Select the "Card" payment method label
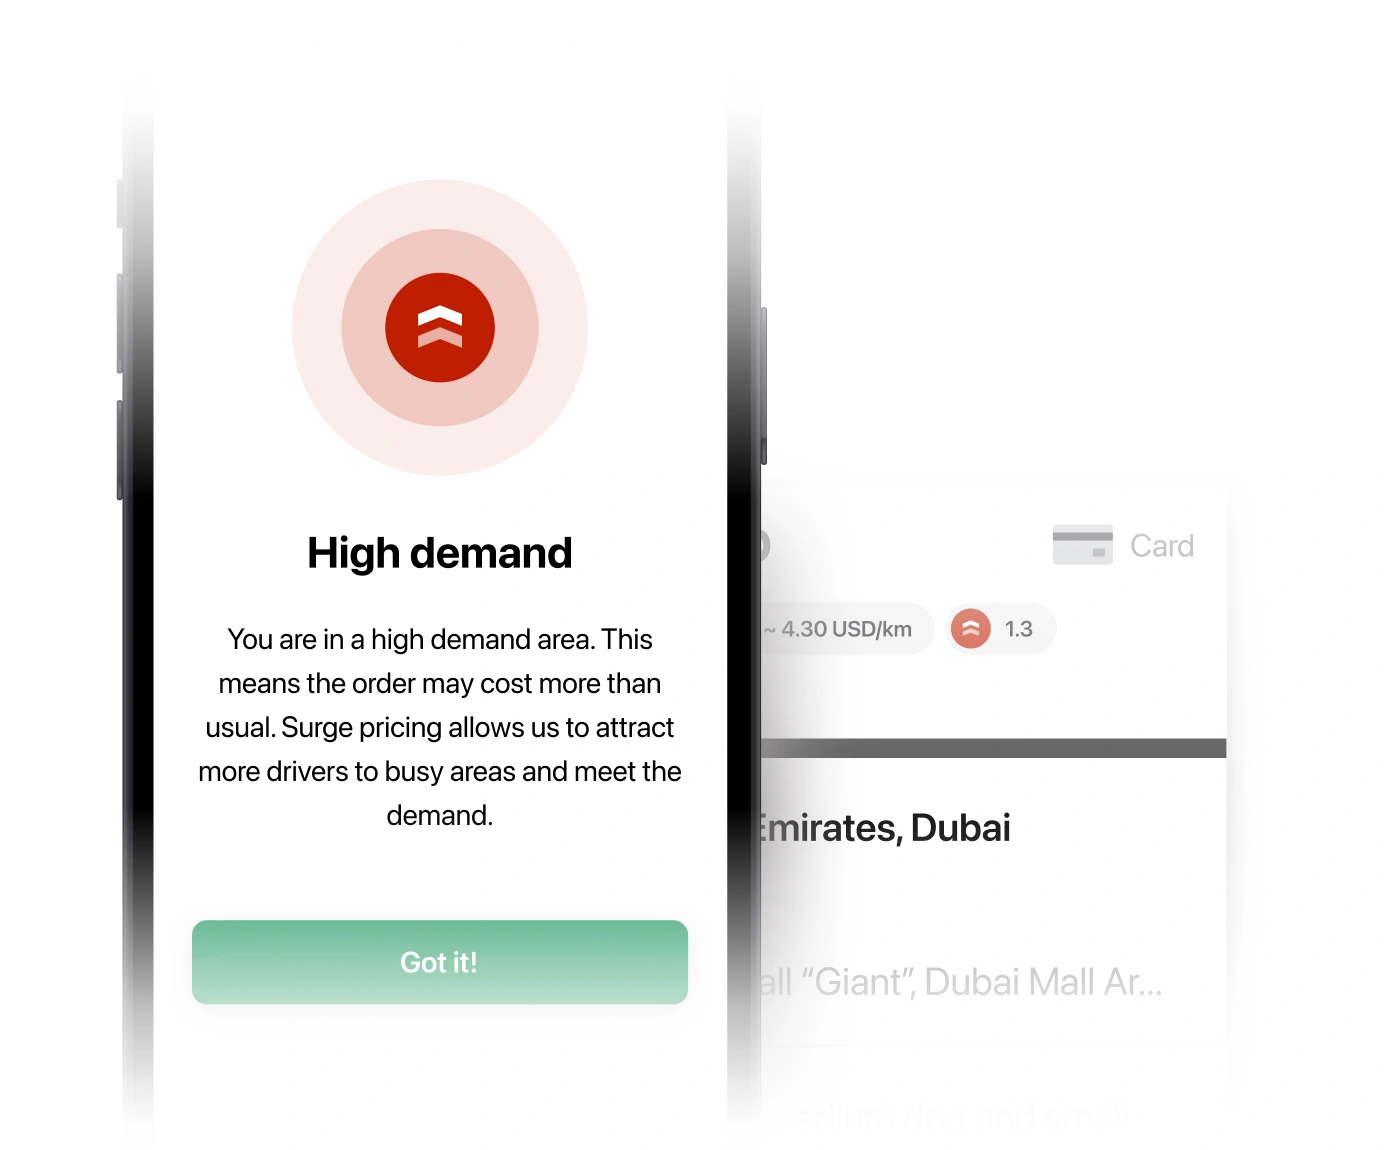This screenshot has width=1392, height=1150. pos(1162,546)
